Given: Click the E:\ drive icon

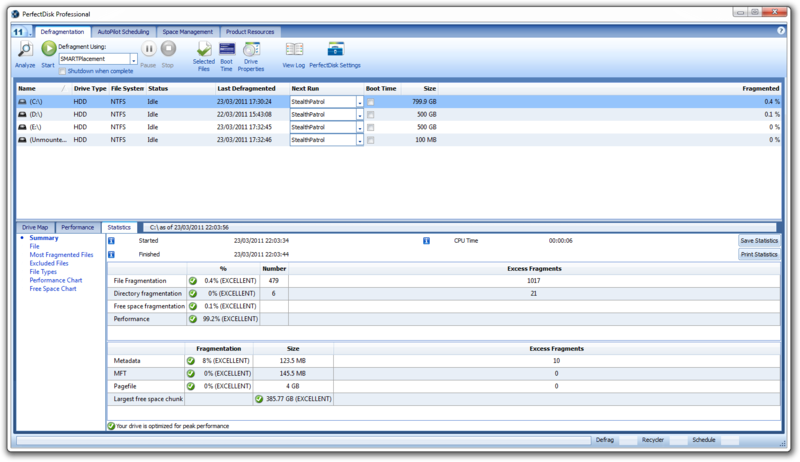Looking at the screenshot, I should [22, 127].
